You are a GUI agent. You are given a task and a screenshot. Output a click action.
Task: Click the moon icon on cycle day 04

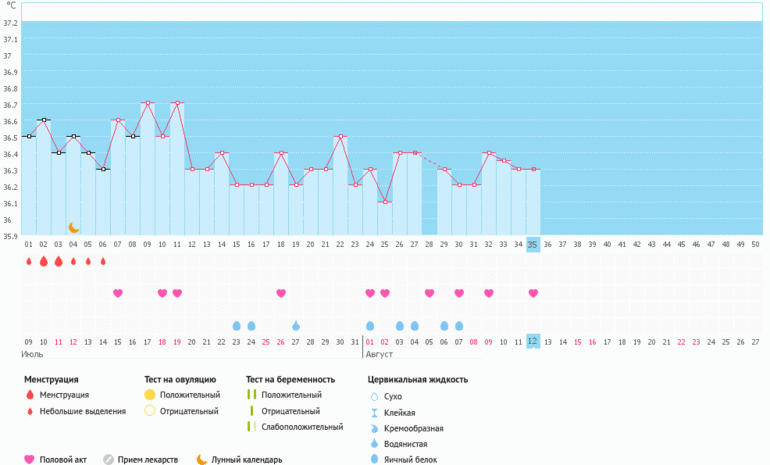[73, 228]
